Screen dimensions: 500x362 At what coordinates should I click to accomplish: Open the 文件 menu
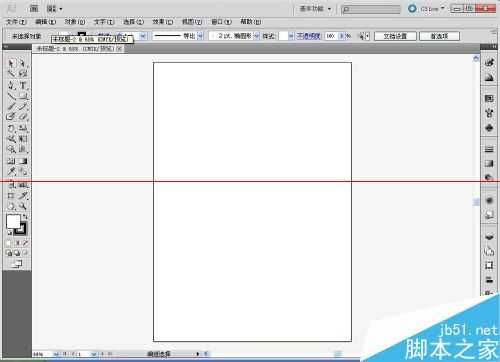coord(16,22)
